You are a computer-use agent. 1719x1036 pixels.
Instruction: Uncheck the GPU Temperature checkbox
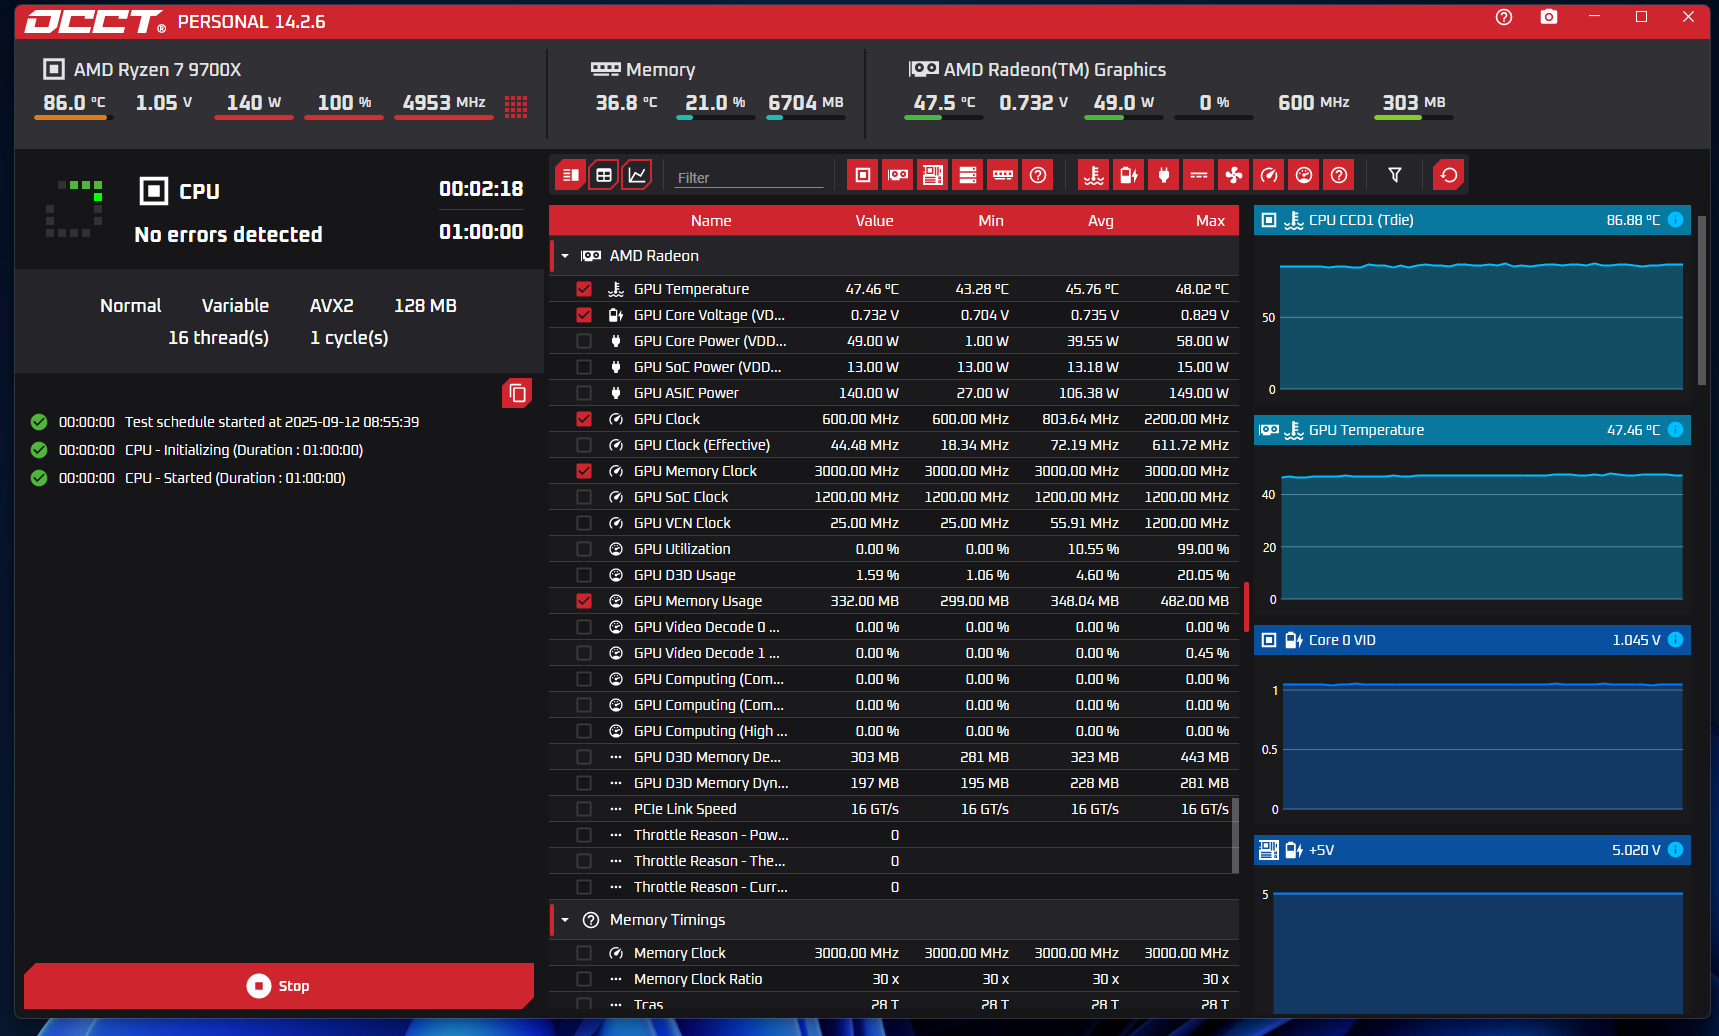tap(584, 289)
